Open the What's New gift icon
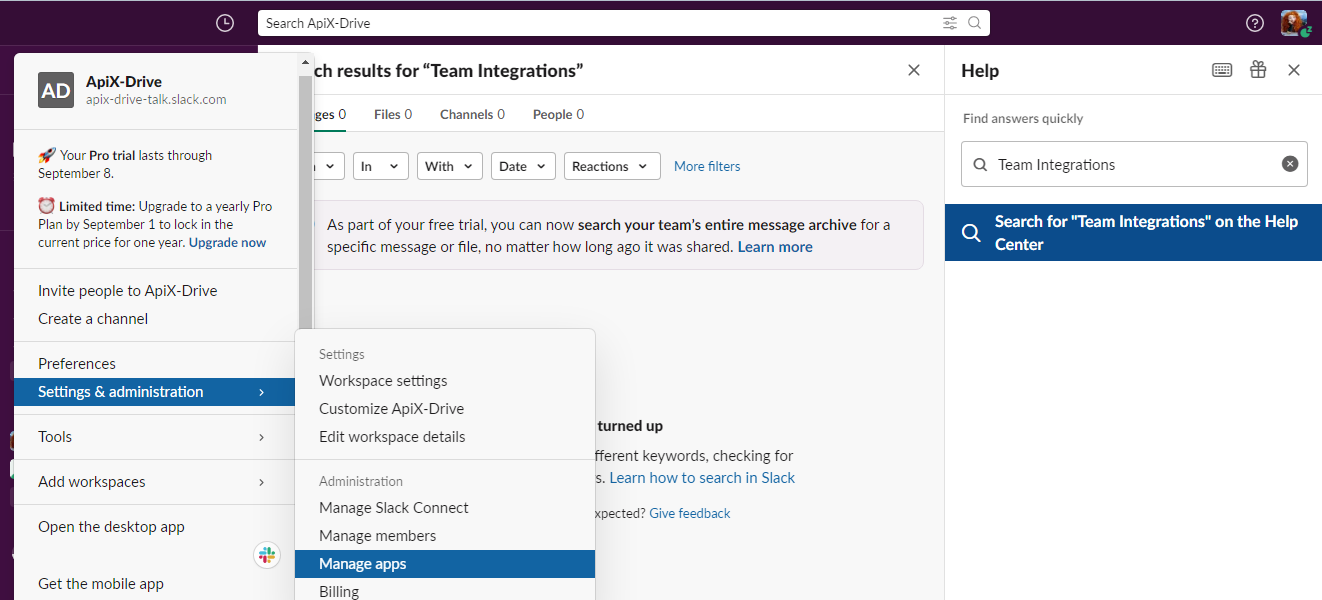Screen dimensions: 1322x600 point(1258,70)
